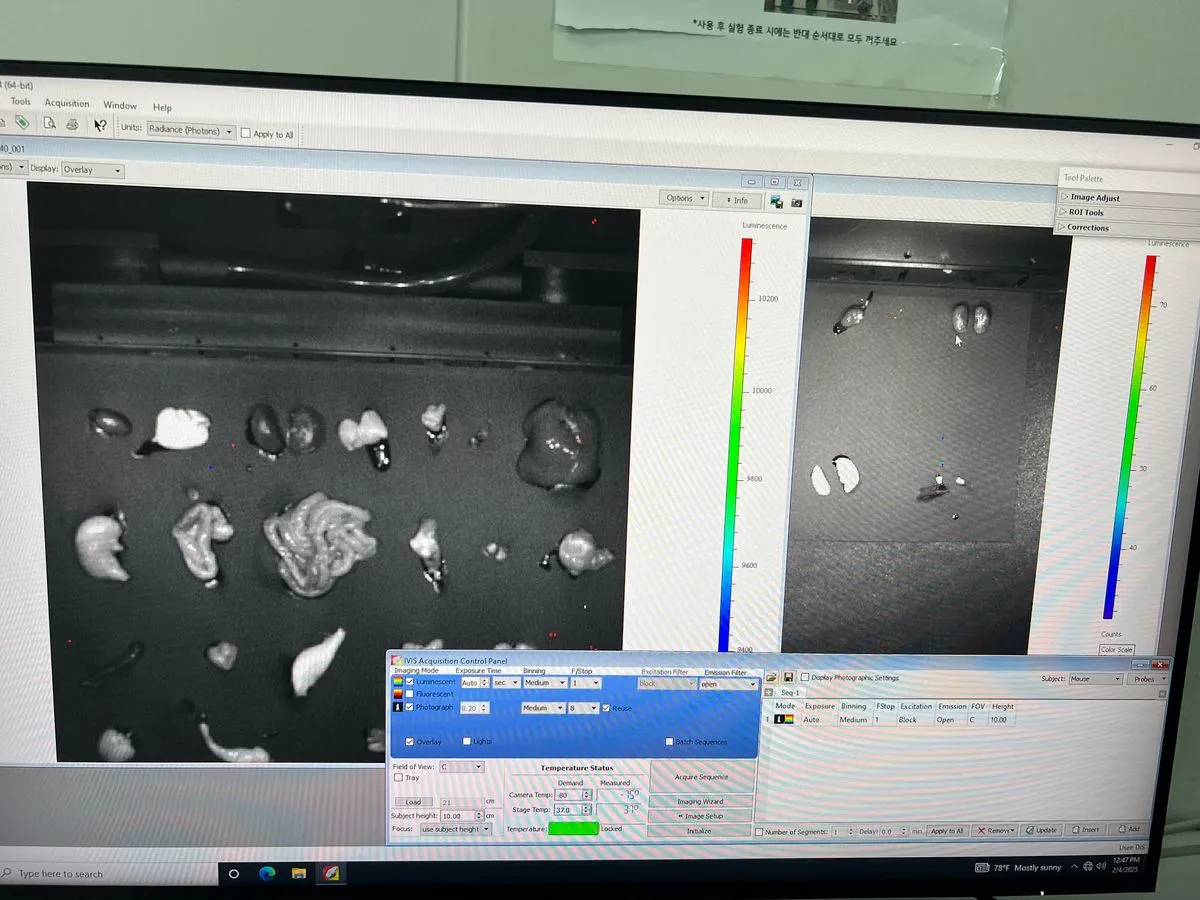Screen dimensions: 1200x900
Task: Open the Field of View dropdown
Action: 461,767
